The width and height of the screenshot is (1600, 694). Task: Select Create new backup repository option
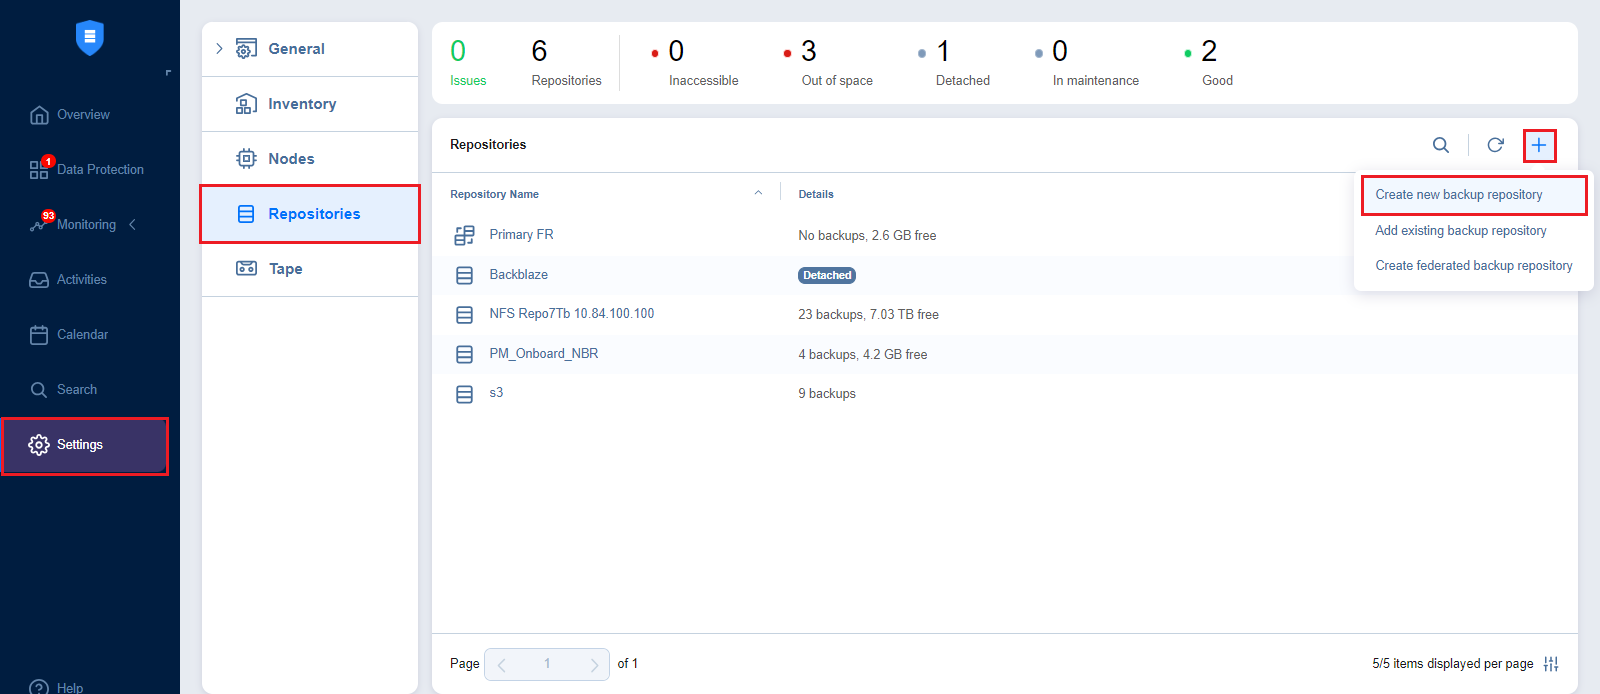pyautogui.click(x=1458, y=195)
